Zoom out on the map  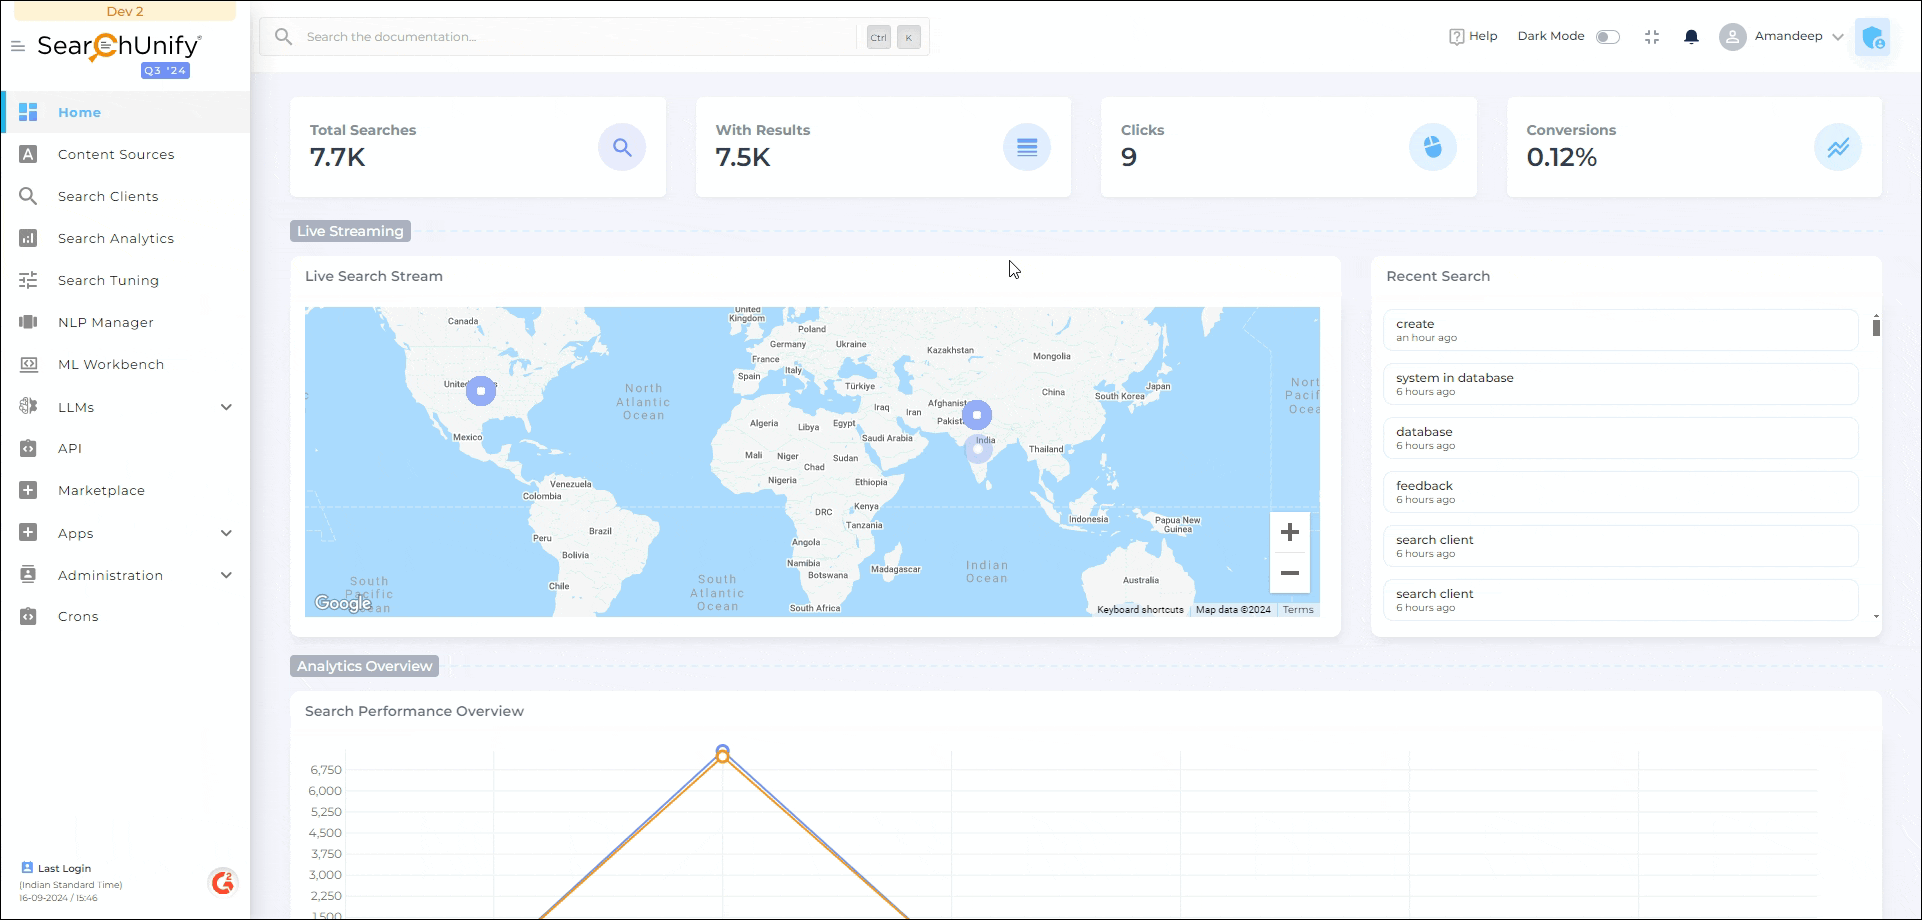pyautogui.click(x=1289, y=573)
